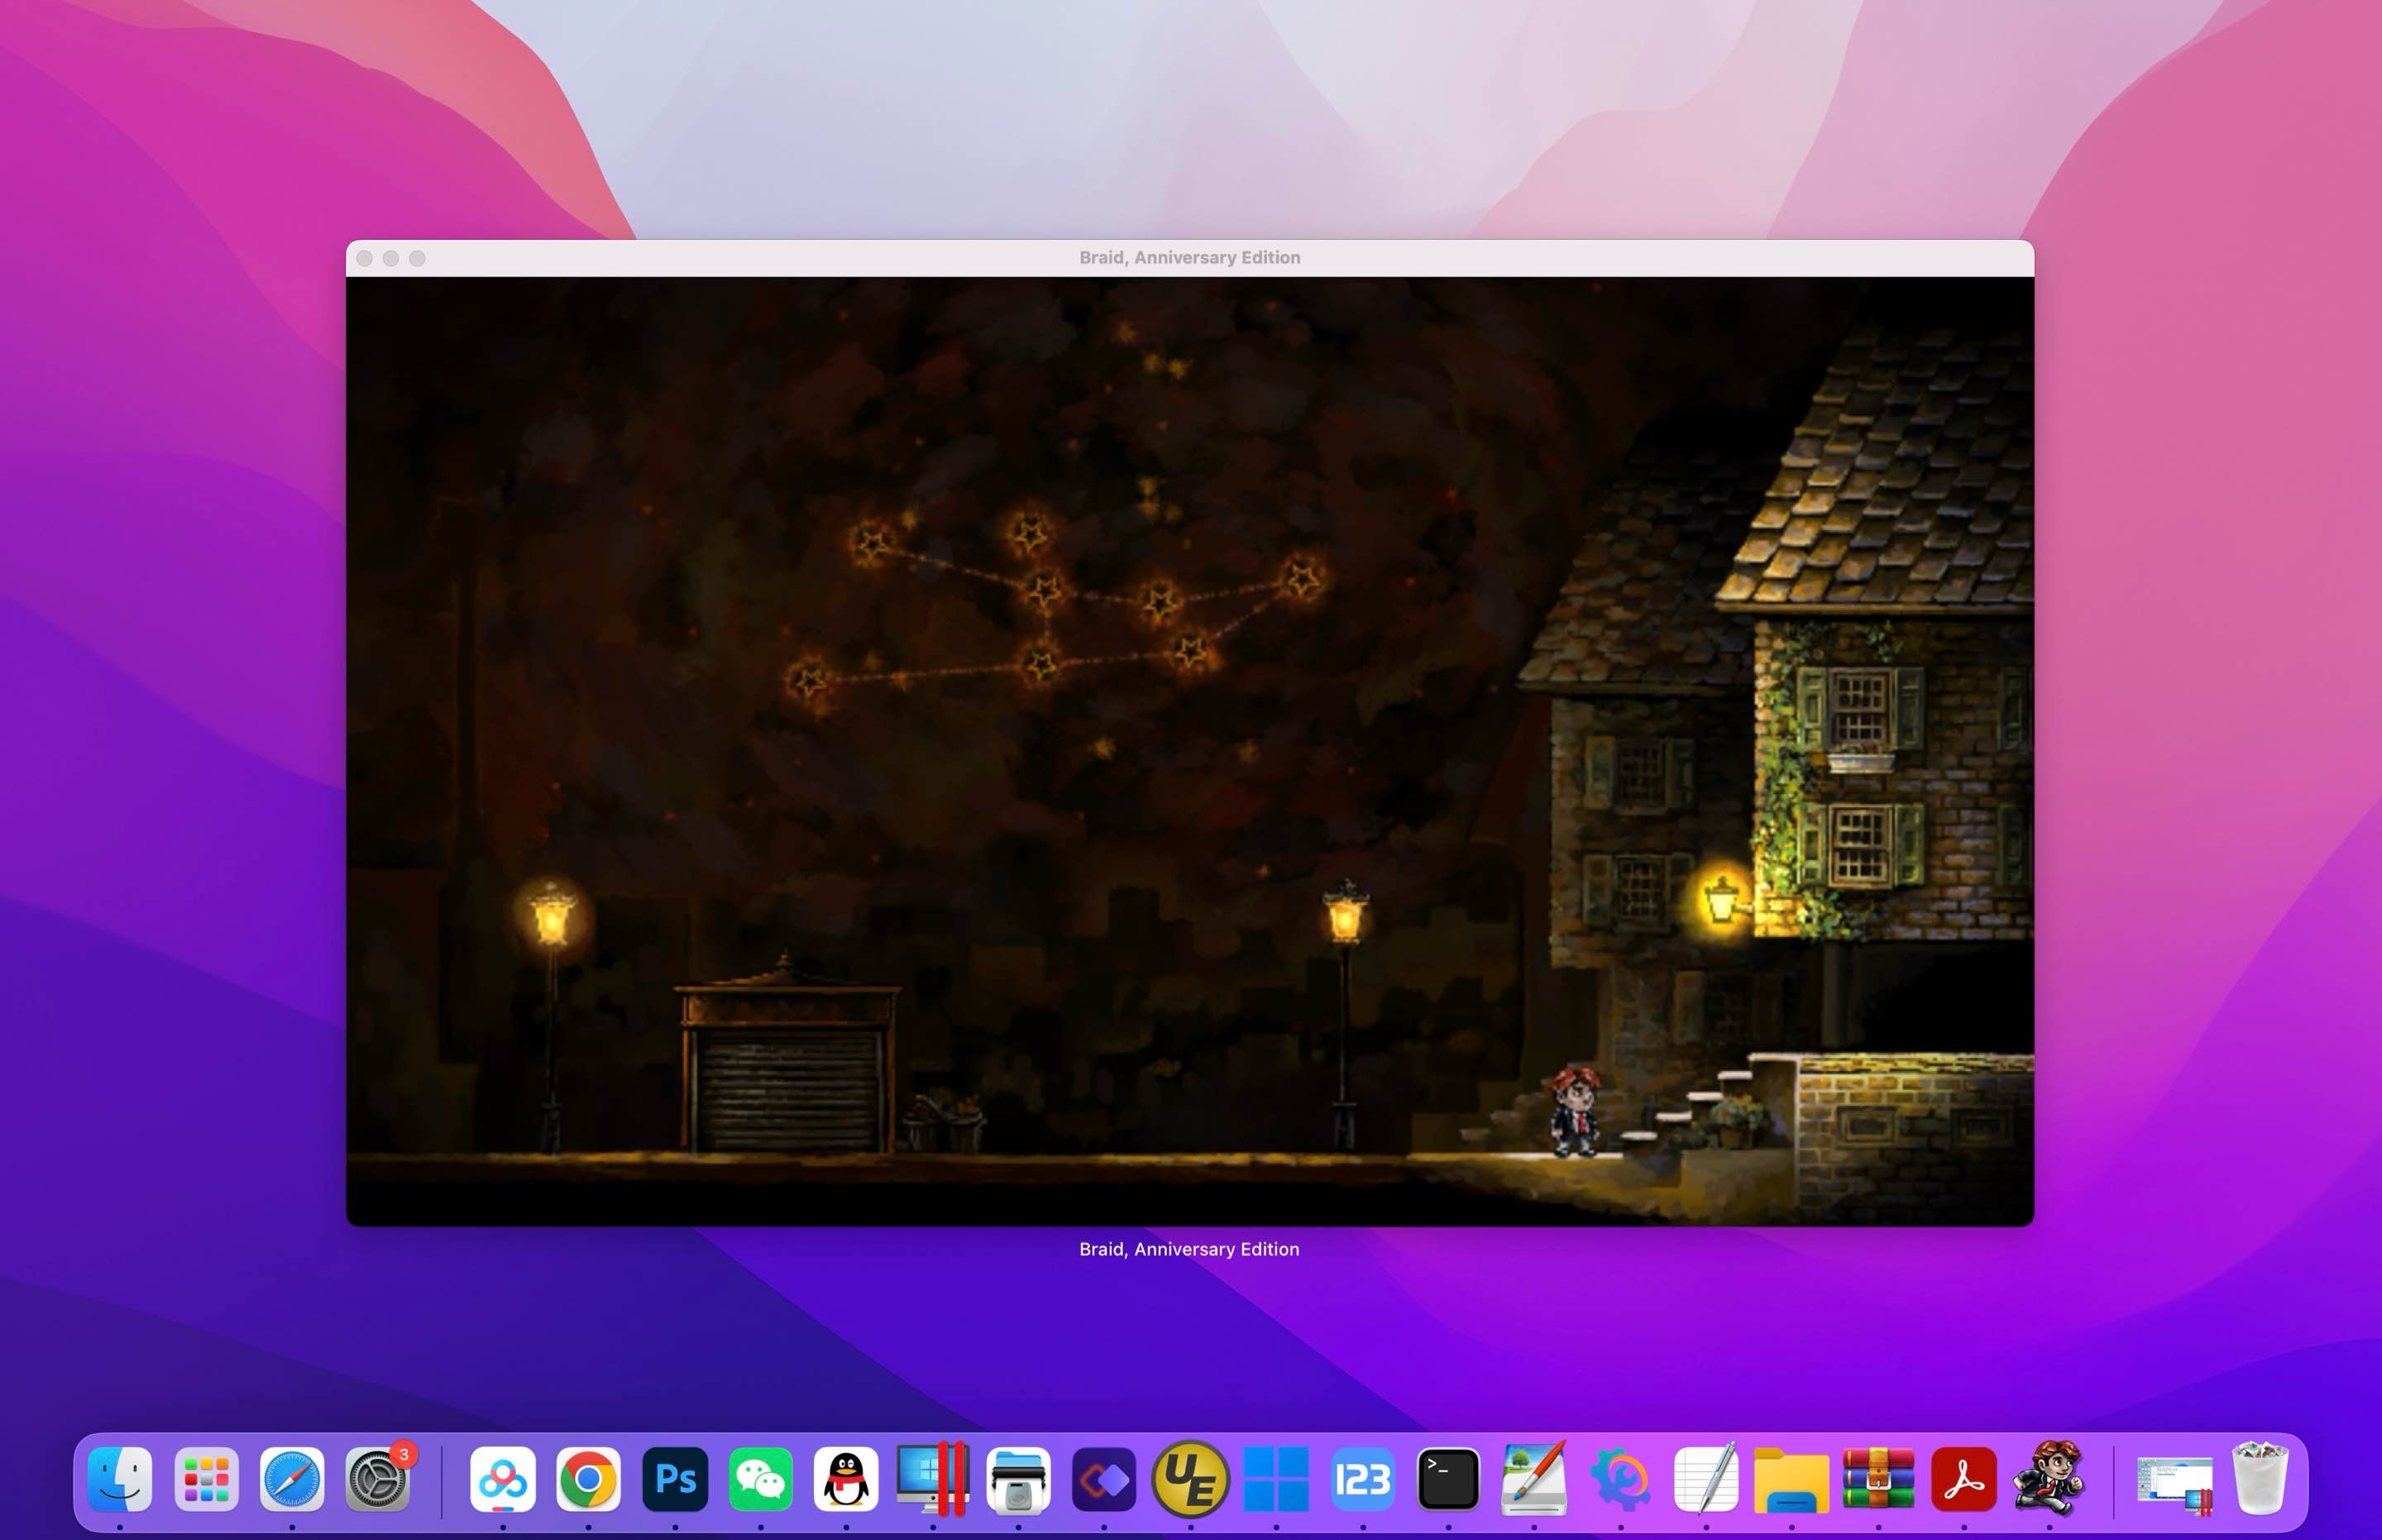2382x1540 pixels.
Task: Open the Baidu Netdisk cloud icon
Action: point(502,1478)
